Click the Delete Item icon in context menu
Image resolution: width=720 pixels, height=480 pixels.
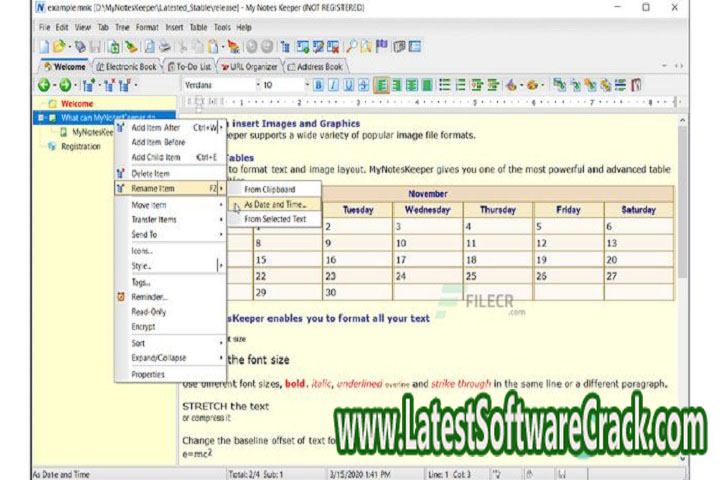tap(121, 173)
